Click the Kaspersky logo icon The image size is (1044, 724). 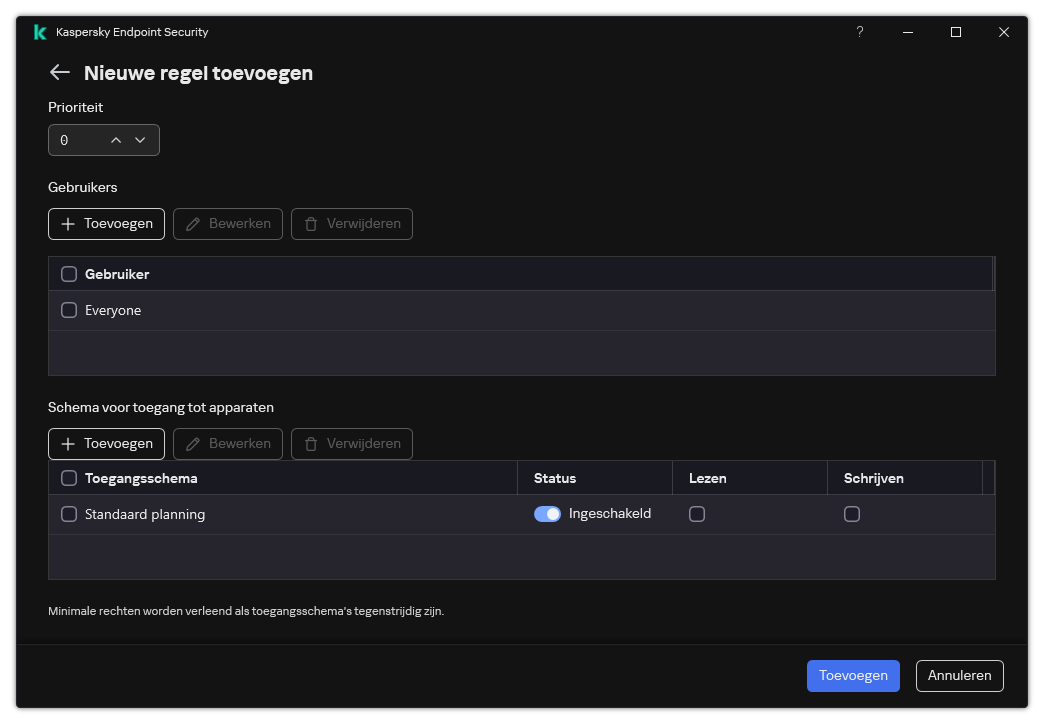point(39,32)
